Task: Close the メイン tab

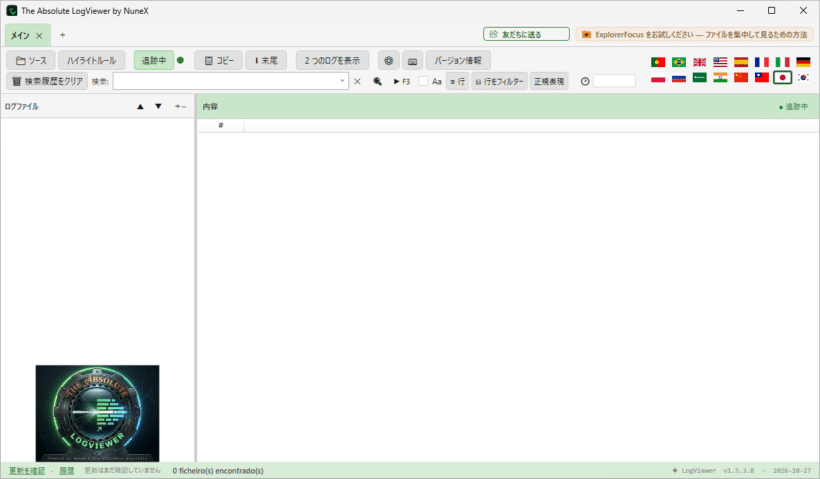Action: point(39,36)
